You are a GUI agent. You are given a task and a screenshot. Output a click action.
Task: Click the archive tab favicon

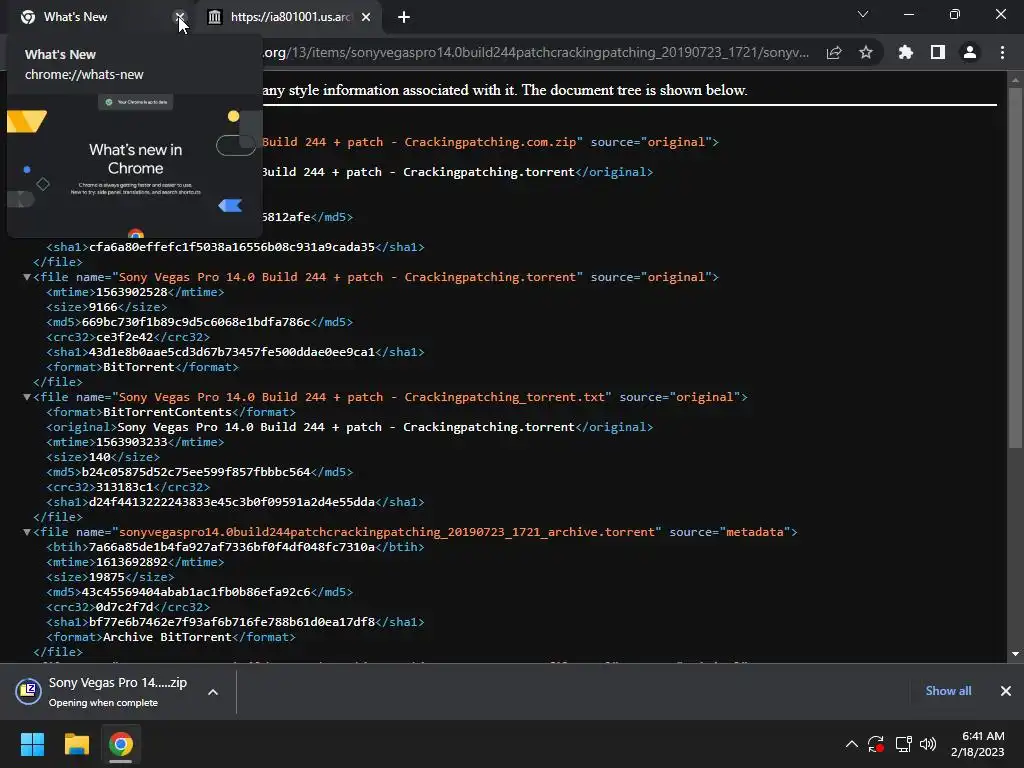tap(214, 17)
